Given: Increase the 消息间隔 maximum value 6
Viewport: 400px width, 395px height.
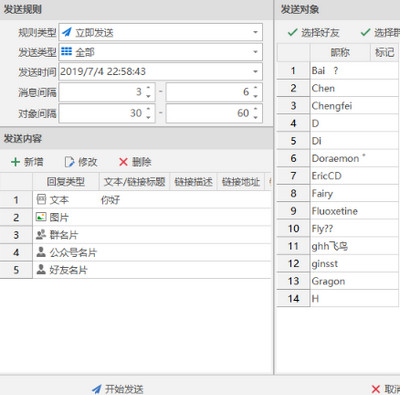Looking at the screenshot, I should pos(255,88).
